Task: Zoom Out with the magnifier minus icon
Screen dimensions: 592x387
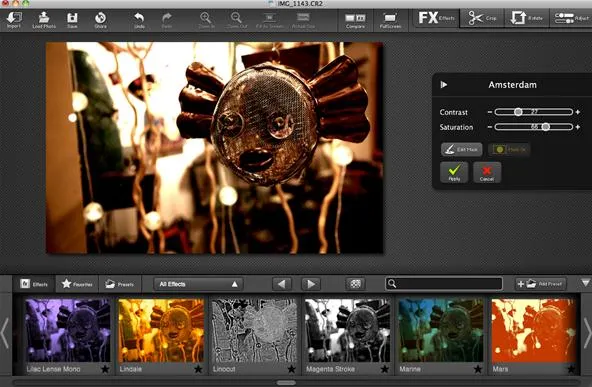Action: pos(237,20)
